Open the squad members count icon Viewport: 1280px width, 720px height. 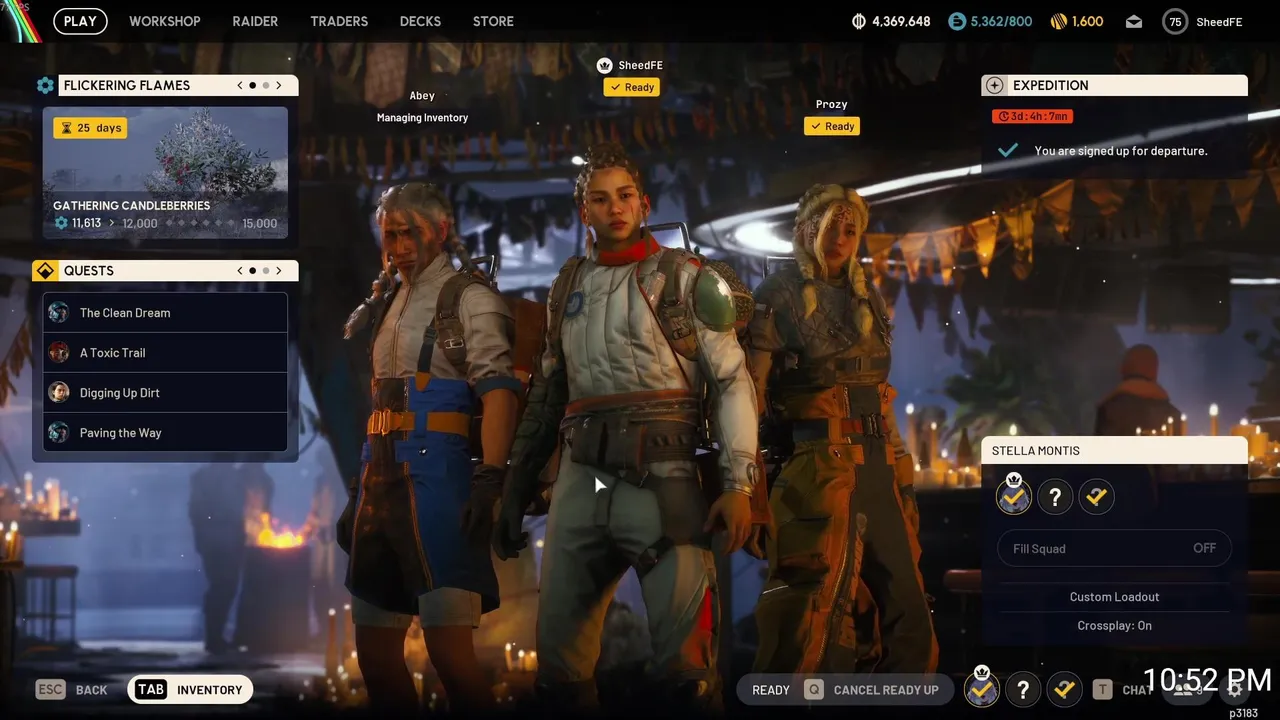(1187, 690)
